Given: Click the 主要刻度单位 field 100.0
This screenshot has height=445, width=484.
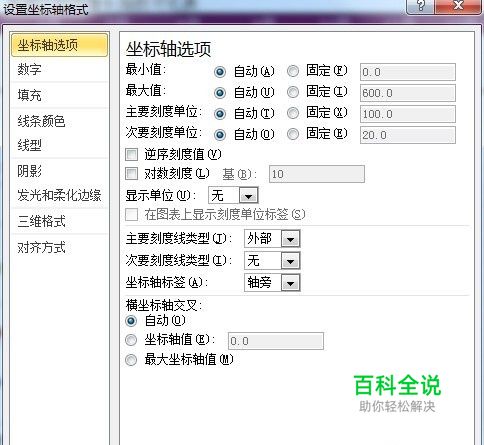Looking at the screenshot, I should tap(408, 114).
